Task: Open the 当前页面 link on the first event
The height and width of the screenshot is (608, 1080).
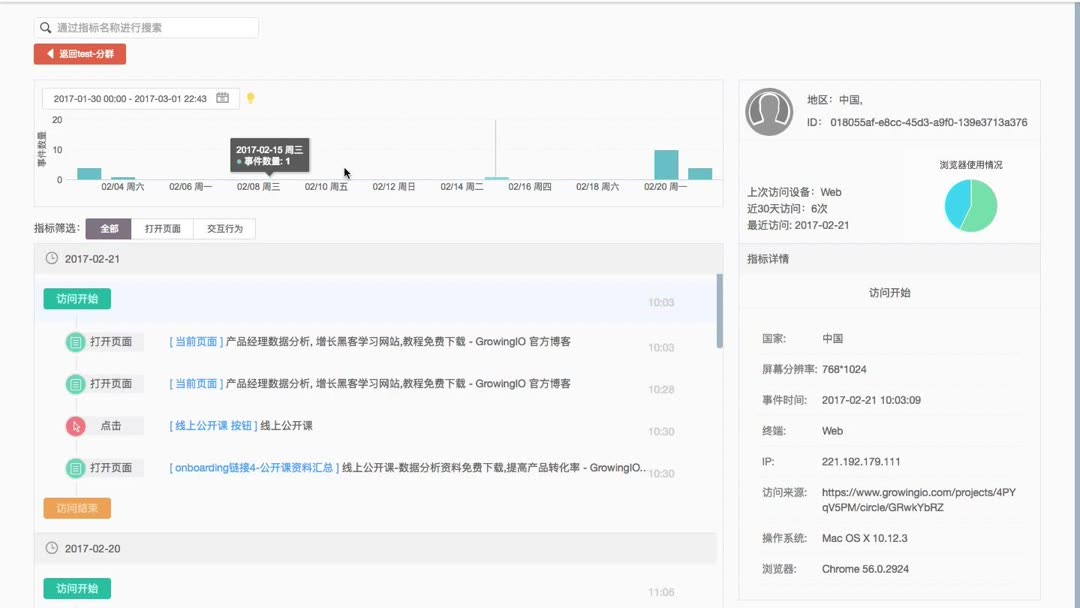Action: (x=194, y=341)
